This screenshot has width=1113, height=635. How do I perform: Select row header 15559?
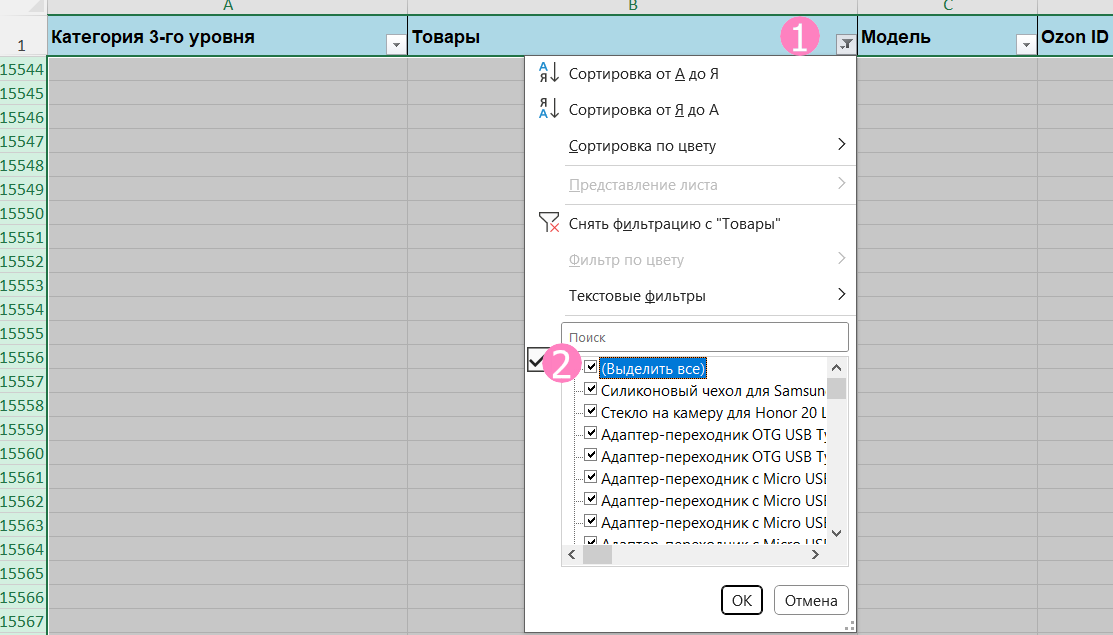(23, 429)
